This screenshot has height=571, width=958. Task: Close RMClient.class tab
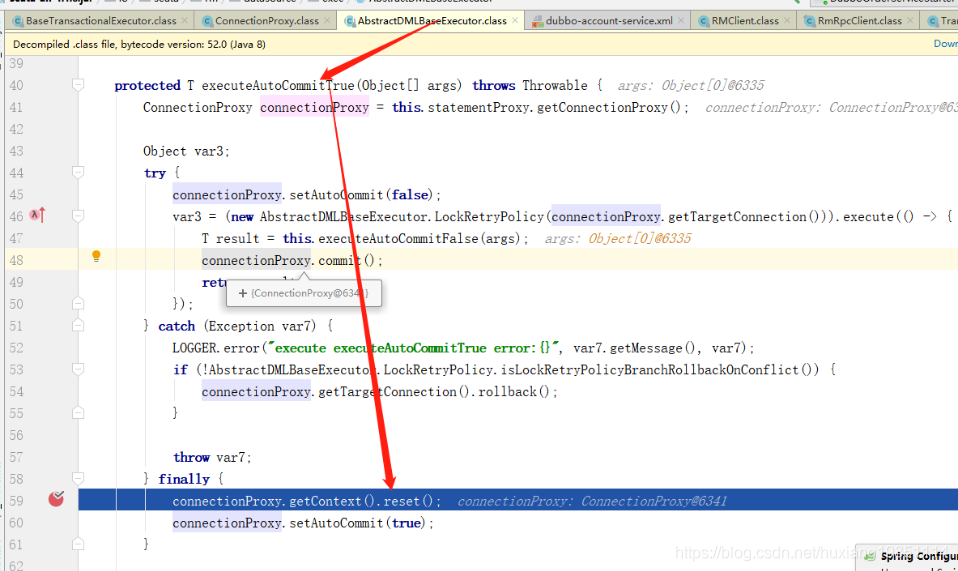pos(787,21)
